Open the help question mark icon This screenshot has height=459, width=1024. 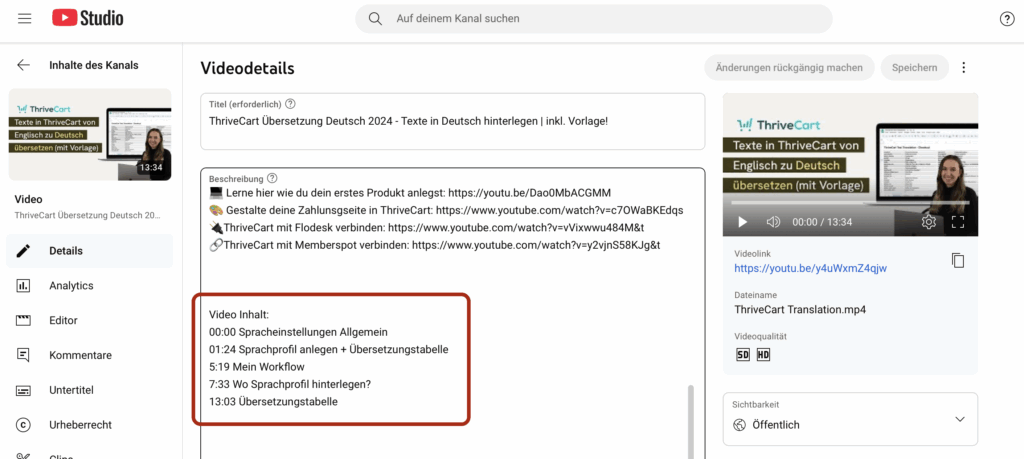pos(1007,19)
